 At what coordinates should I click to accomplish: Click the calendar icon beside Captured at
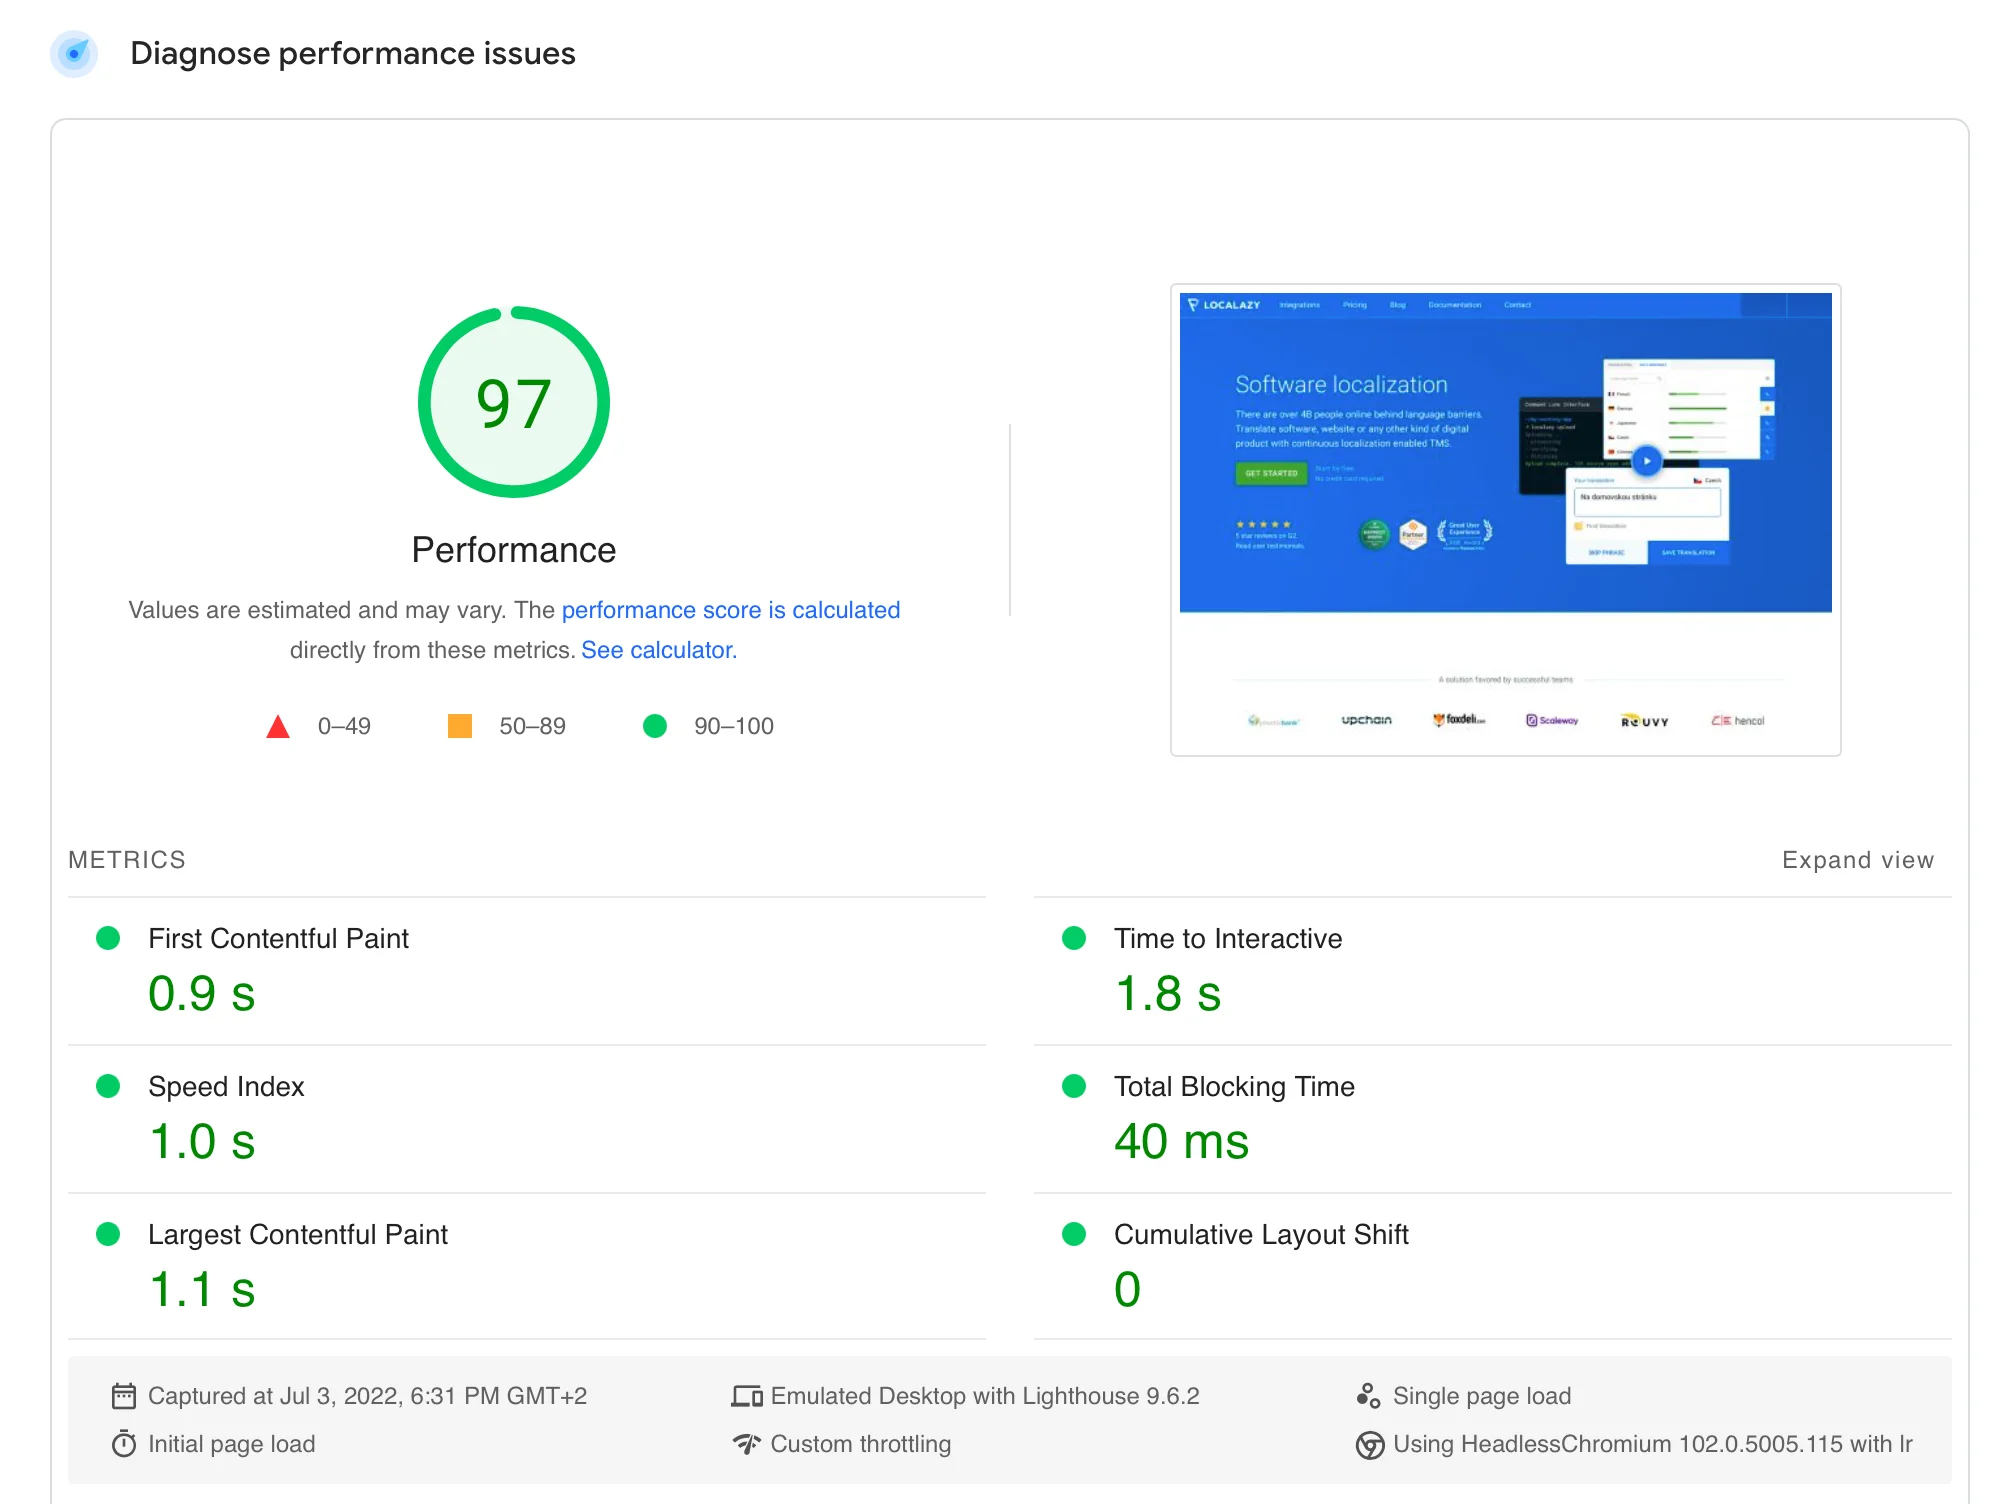(124, 1396)
